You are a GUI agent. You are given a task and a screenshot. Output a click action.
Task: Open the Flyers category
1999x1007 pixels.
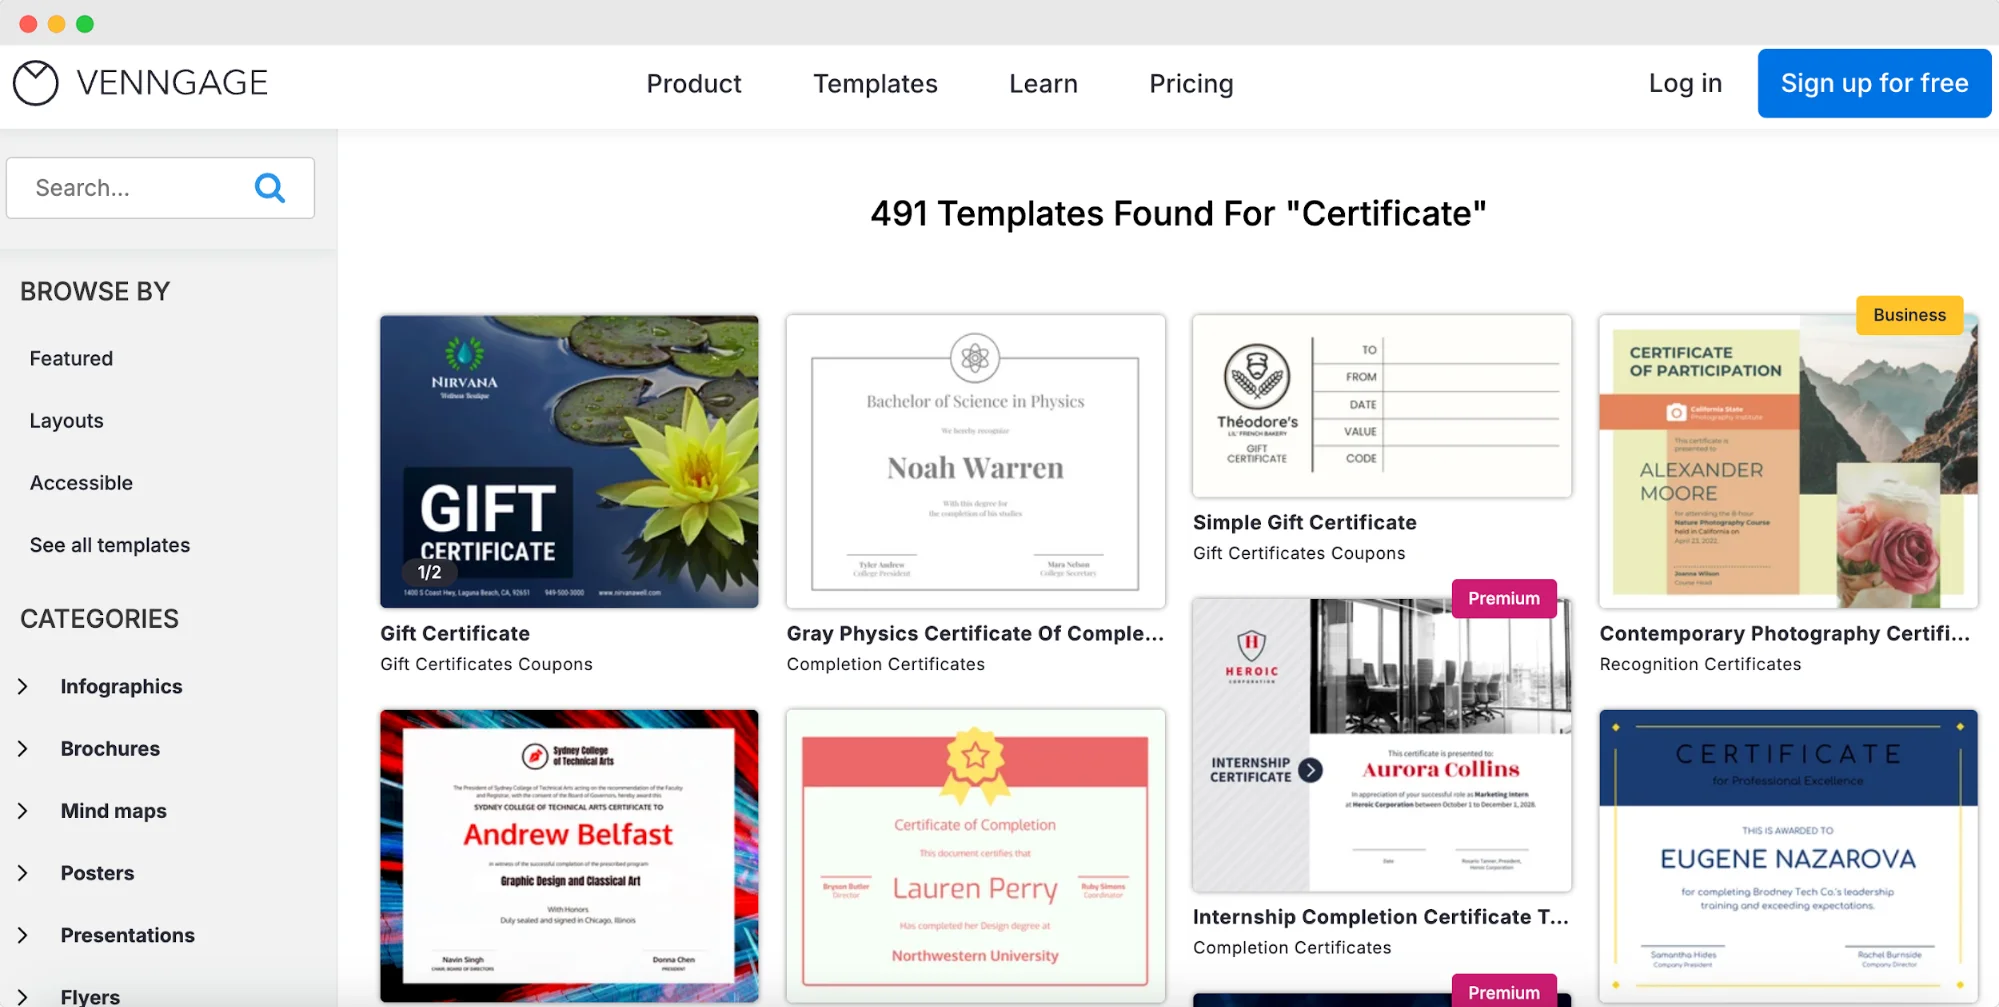click(90, 996)
